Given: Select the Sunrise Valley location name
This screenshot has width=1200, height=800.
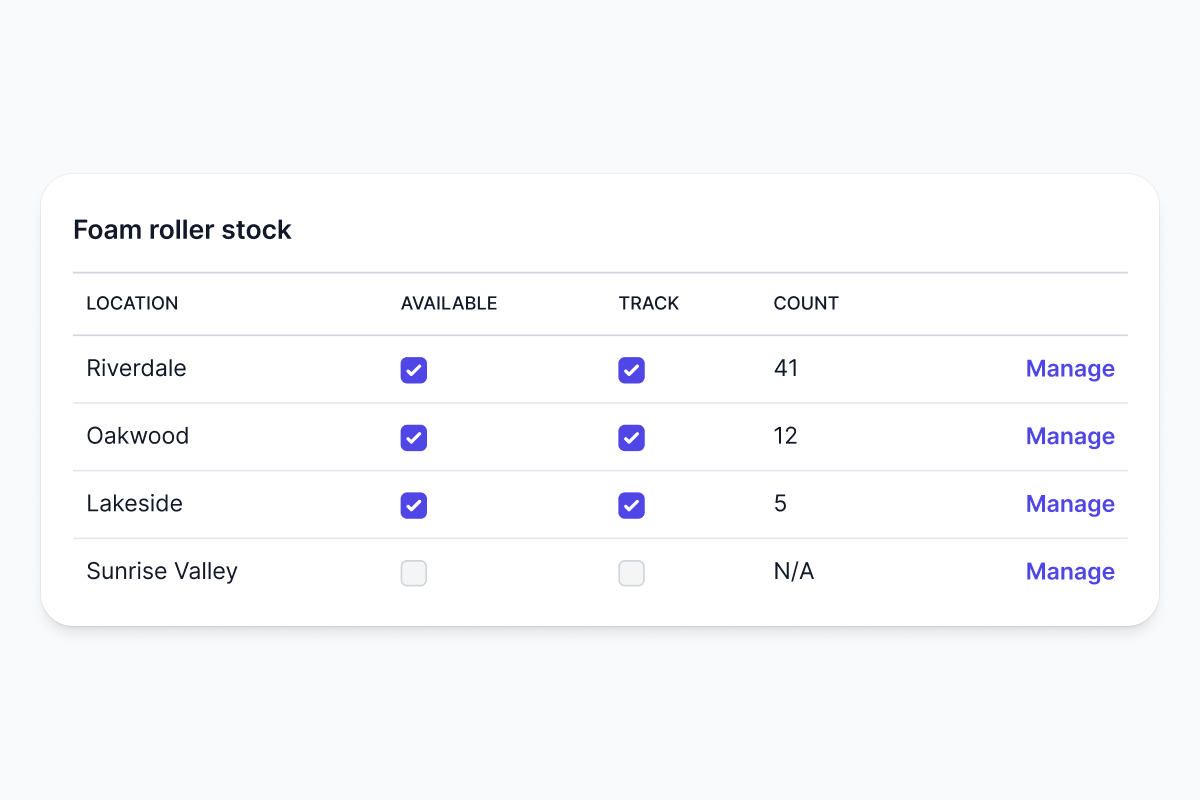Looking at the screenshot, I should click(x=162, y=571).
